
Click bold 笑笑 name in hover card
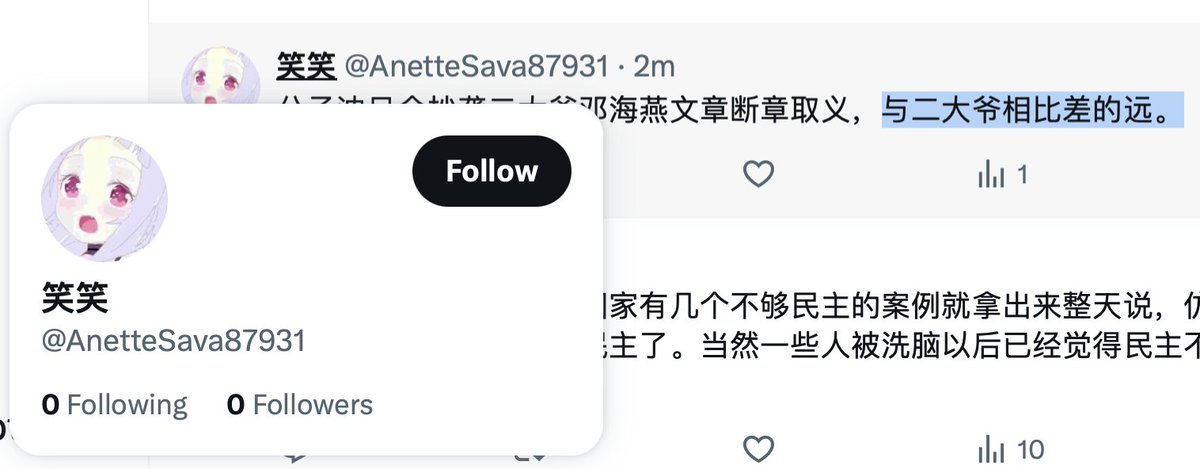[x=75, y=298]
